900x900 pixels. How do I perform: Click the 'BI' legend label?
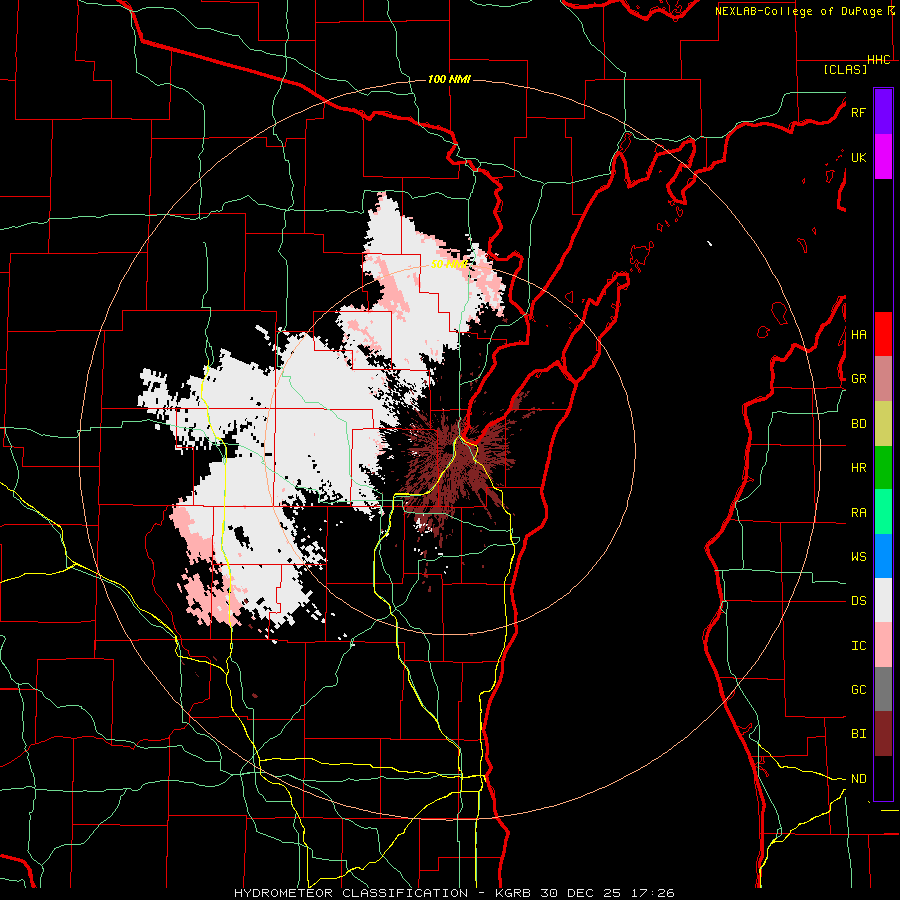(859, 734)
